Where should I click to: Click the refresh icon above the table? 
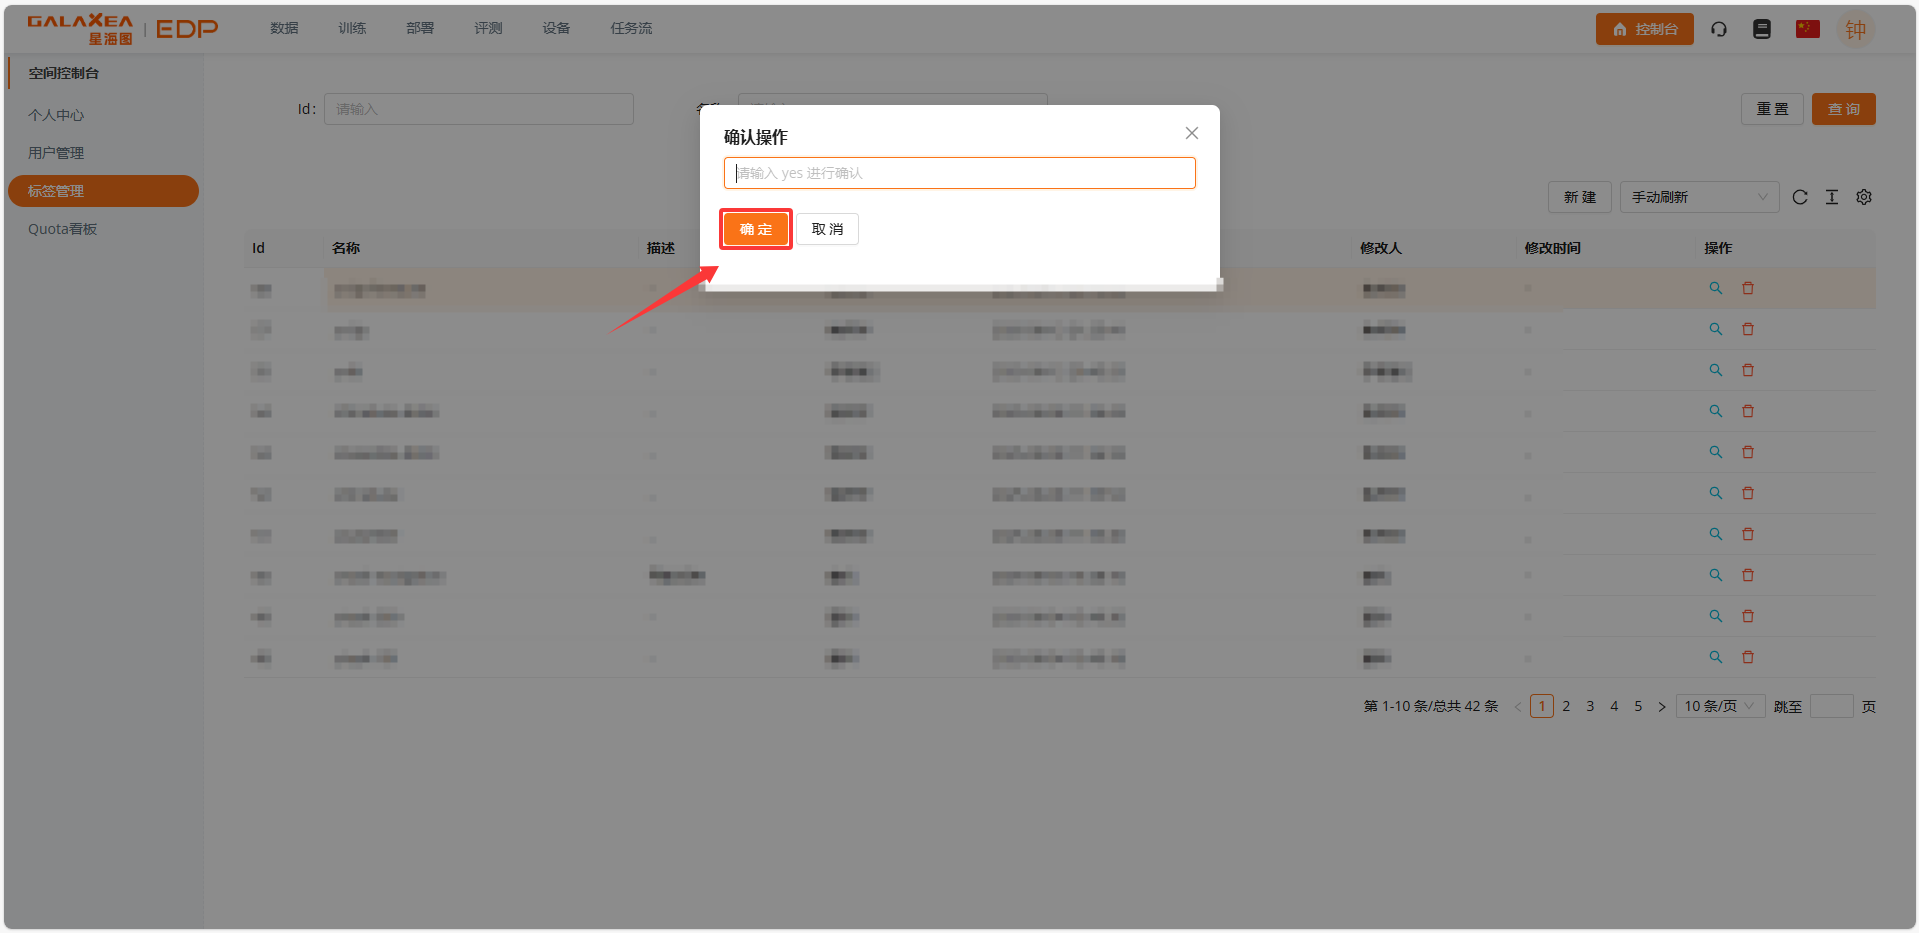(1800, 197)
